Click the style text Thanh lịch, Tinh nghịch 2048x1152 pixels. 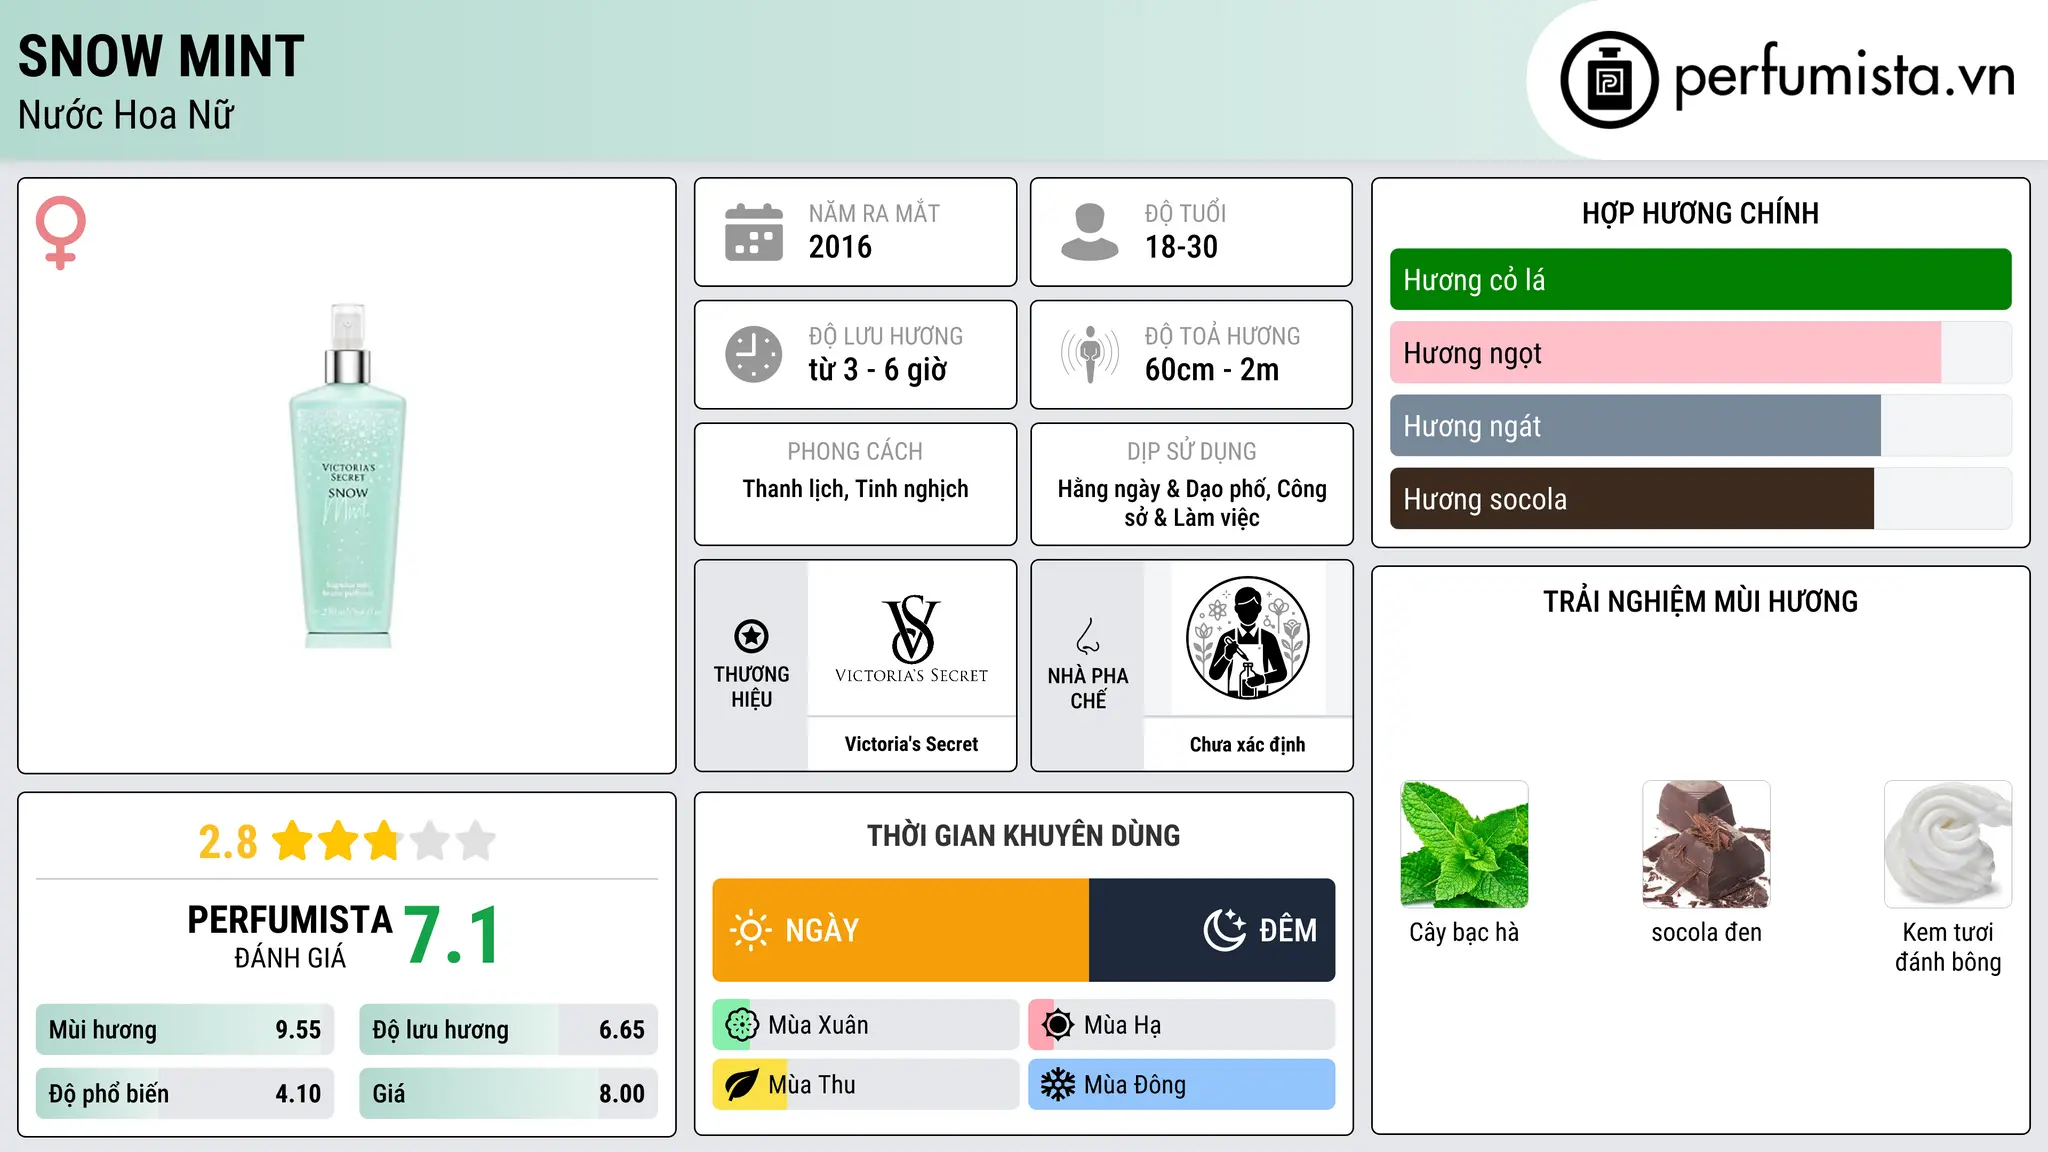coord(855,489)
